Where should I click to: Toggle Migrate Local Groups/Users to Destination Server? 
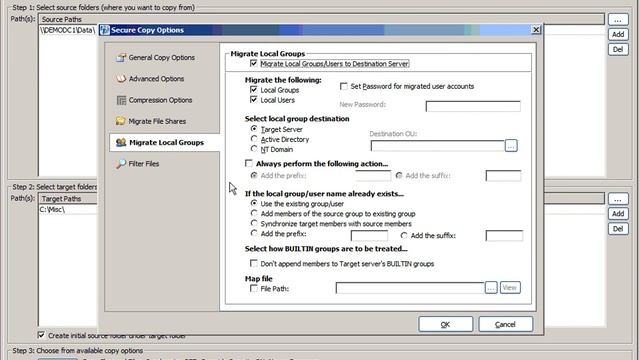(253, 64)
